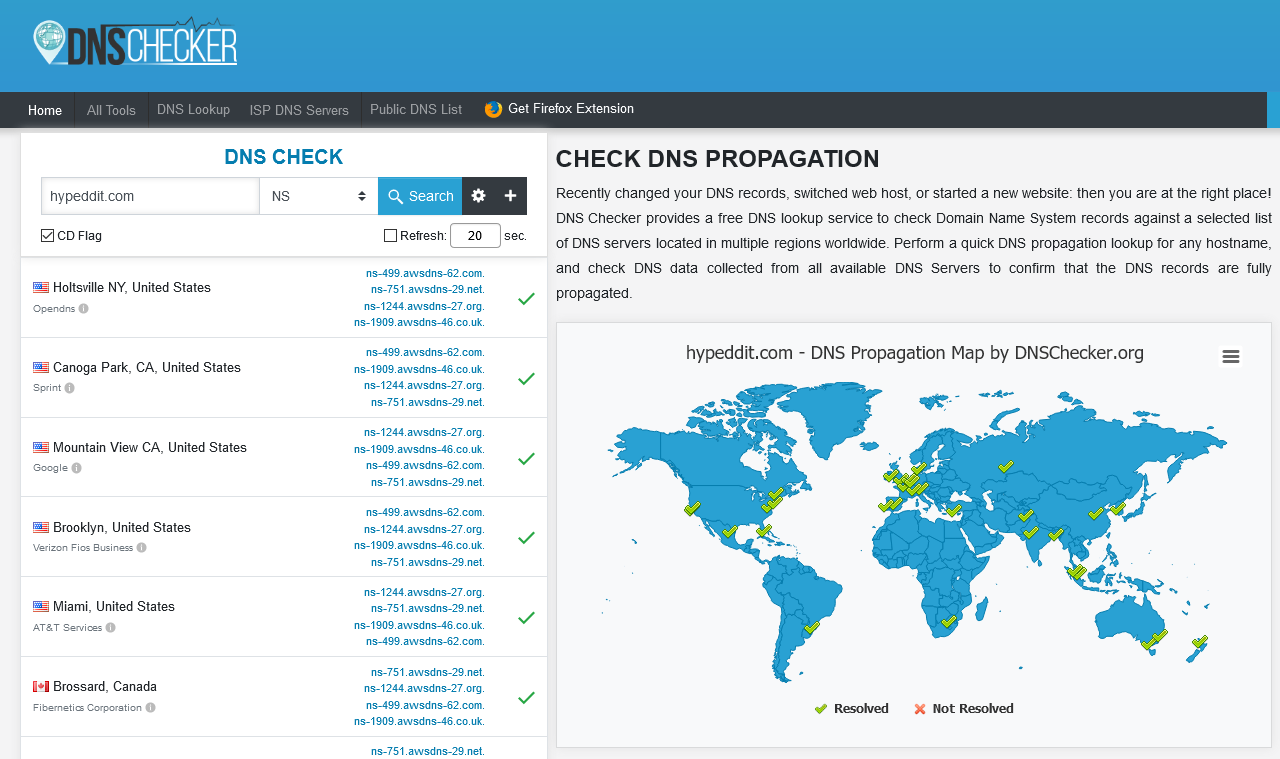Click the US flag for Canoga Park
The width and height of the screenshot is (1280, 759).
41,367
